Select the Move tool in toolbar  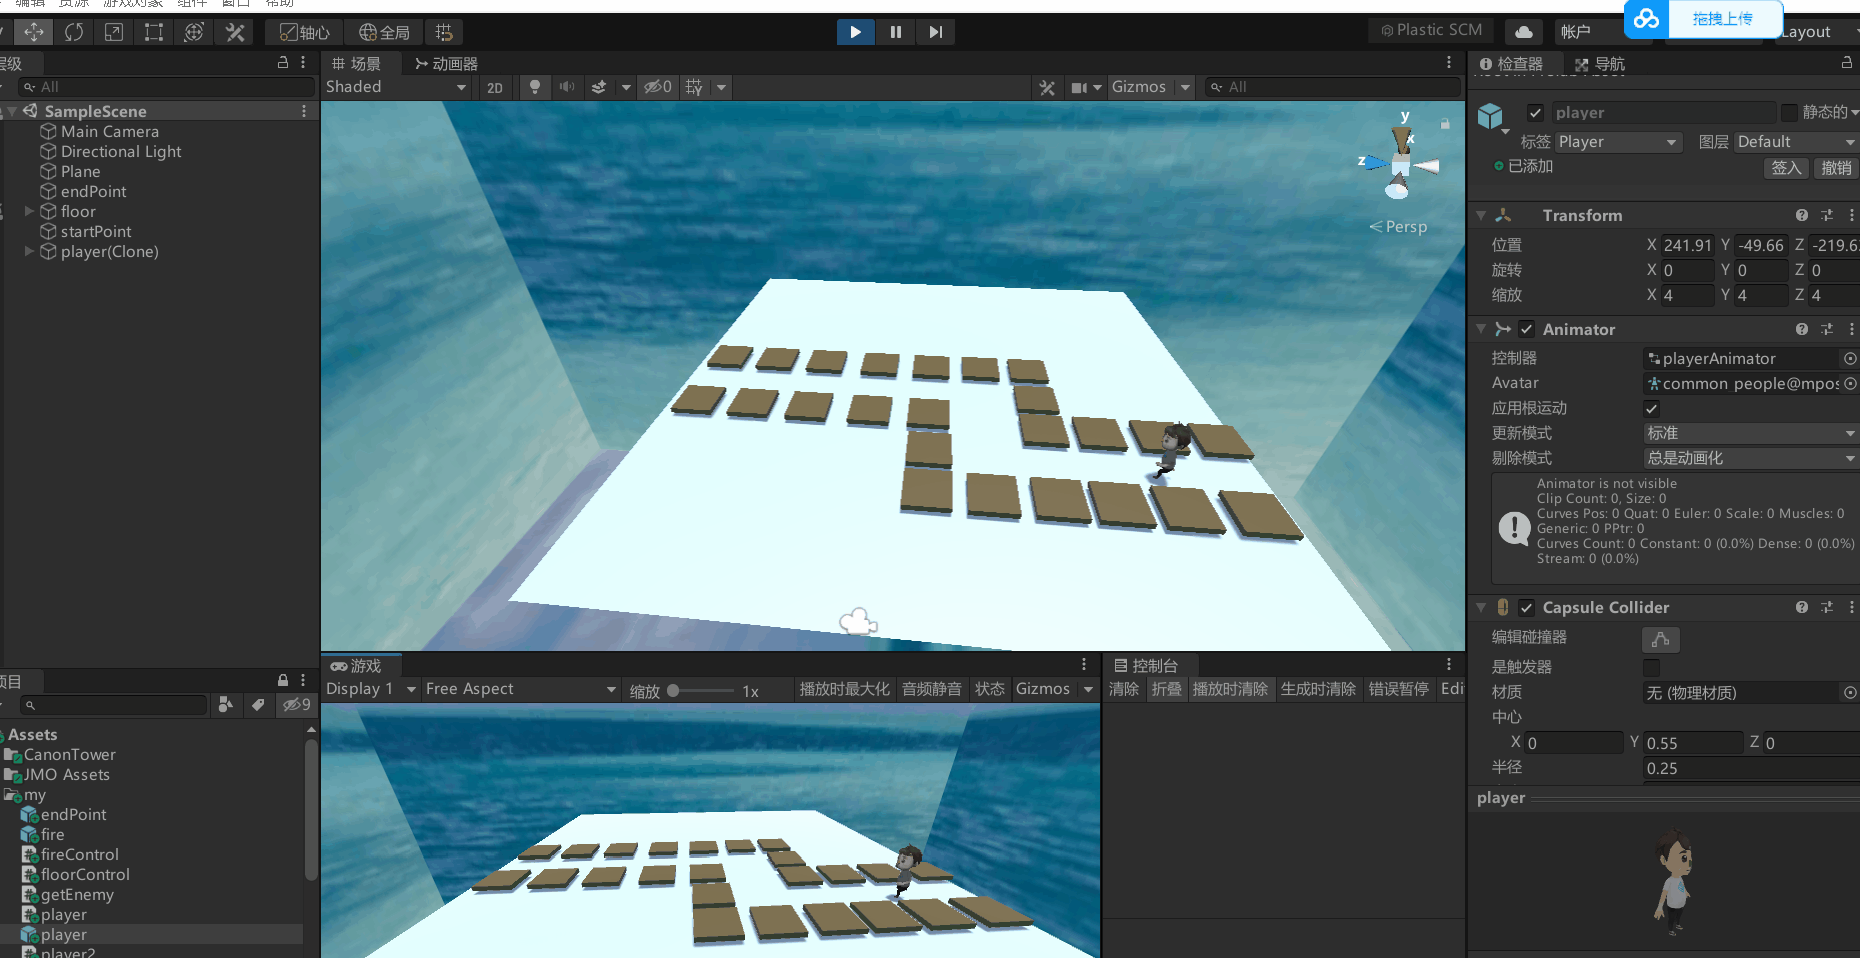[x=34, y=32]
